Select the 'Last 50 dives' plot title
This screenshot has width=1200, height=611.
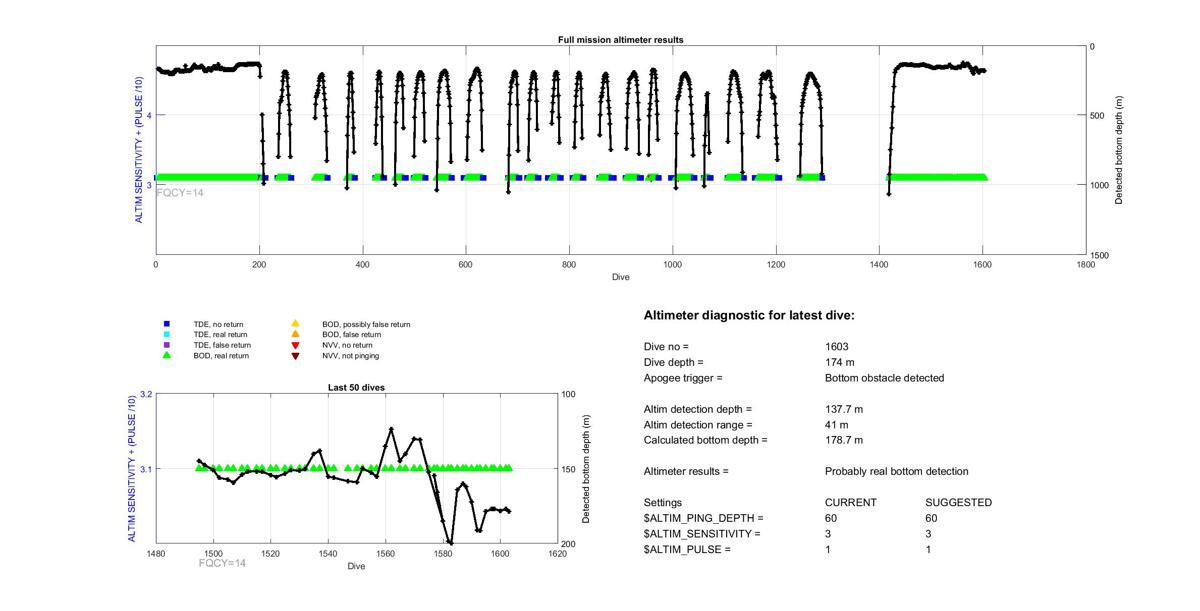357,387
